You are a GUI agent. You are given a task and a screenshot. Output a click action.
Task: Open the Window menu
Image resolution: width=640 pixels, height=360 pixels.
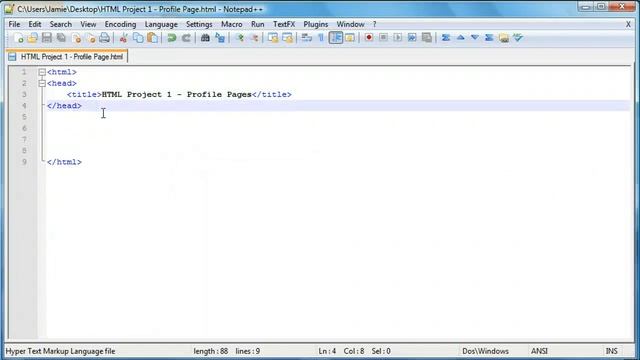(350, 24)
